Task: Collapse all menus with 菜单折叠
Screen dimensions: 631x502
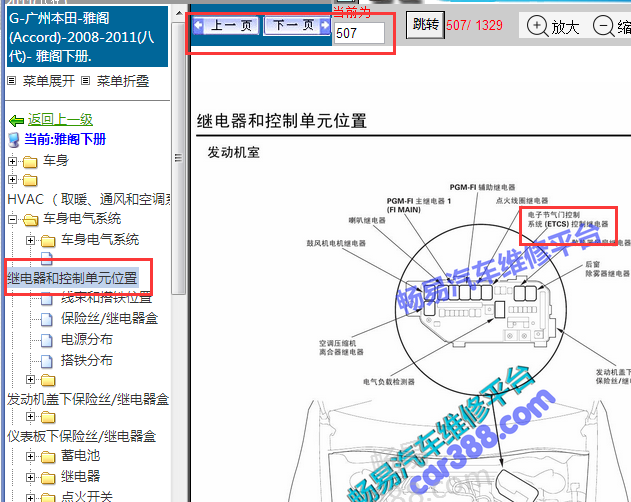Action: [123, 81]
